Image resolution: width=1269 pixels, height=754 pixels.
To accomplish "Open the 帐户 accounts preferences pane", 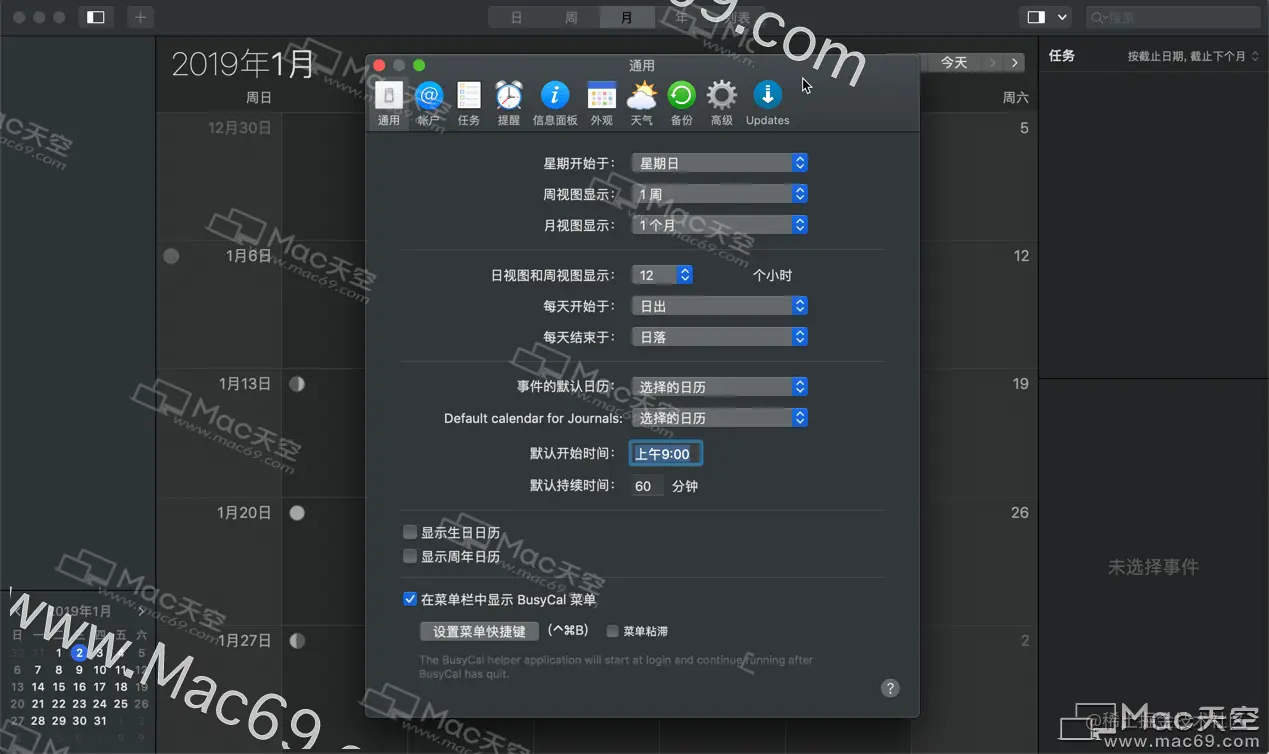I will pyautogui.click(x=429, y=104).
